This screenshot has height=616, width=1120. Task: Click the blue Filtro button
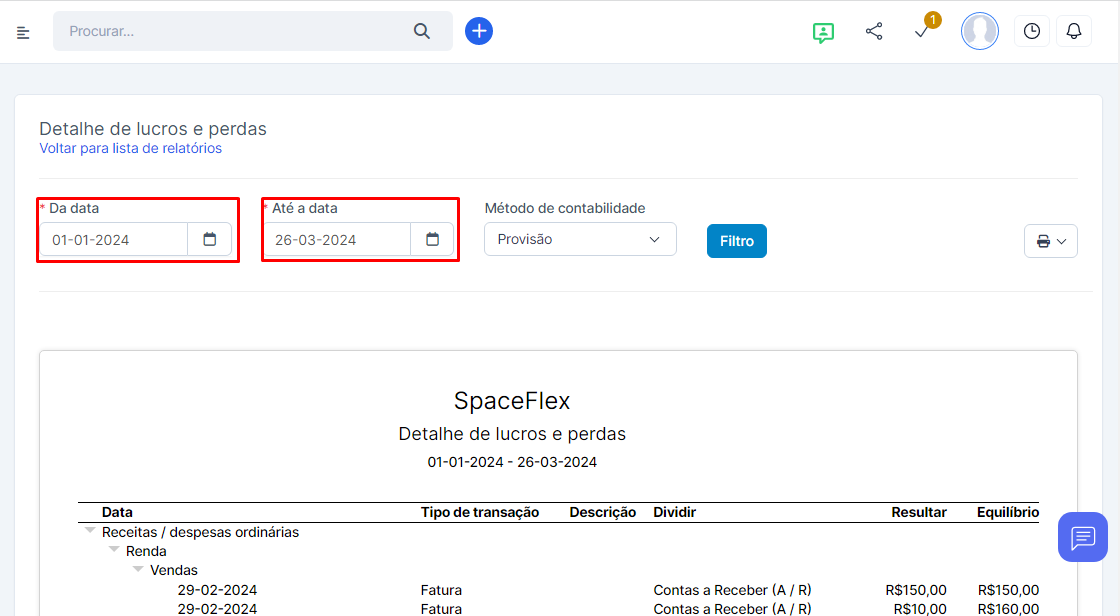pyautogui.click(x=736, y=241)
